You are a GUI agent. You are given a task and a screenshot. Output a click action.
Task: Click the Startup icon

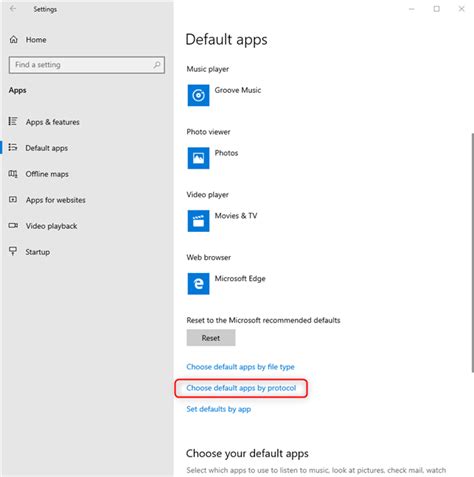[x=13, y=251]
